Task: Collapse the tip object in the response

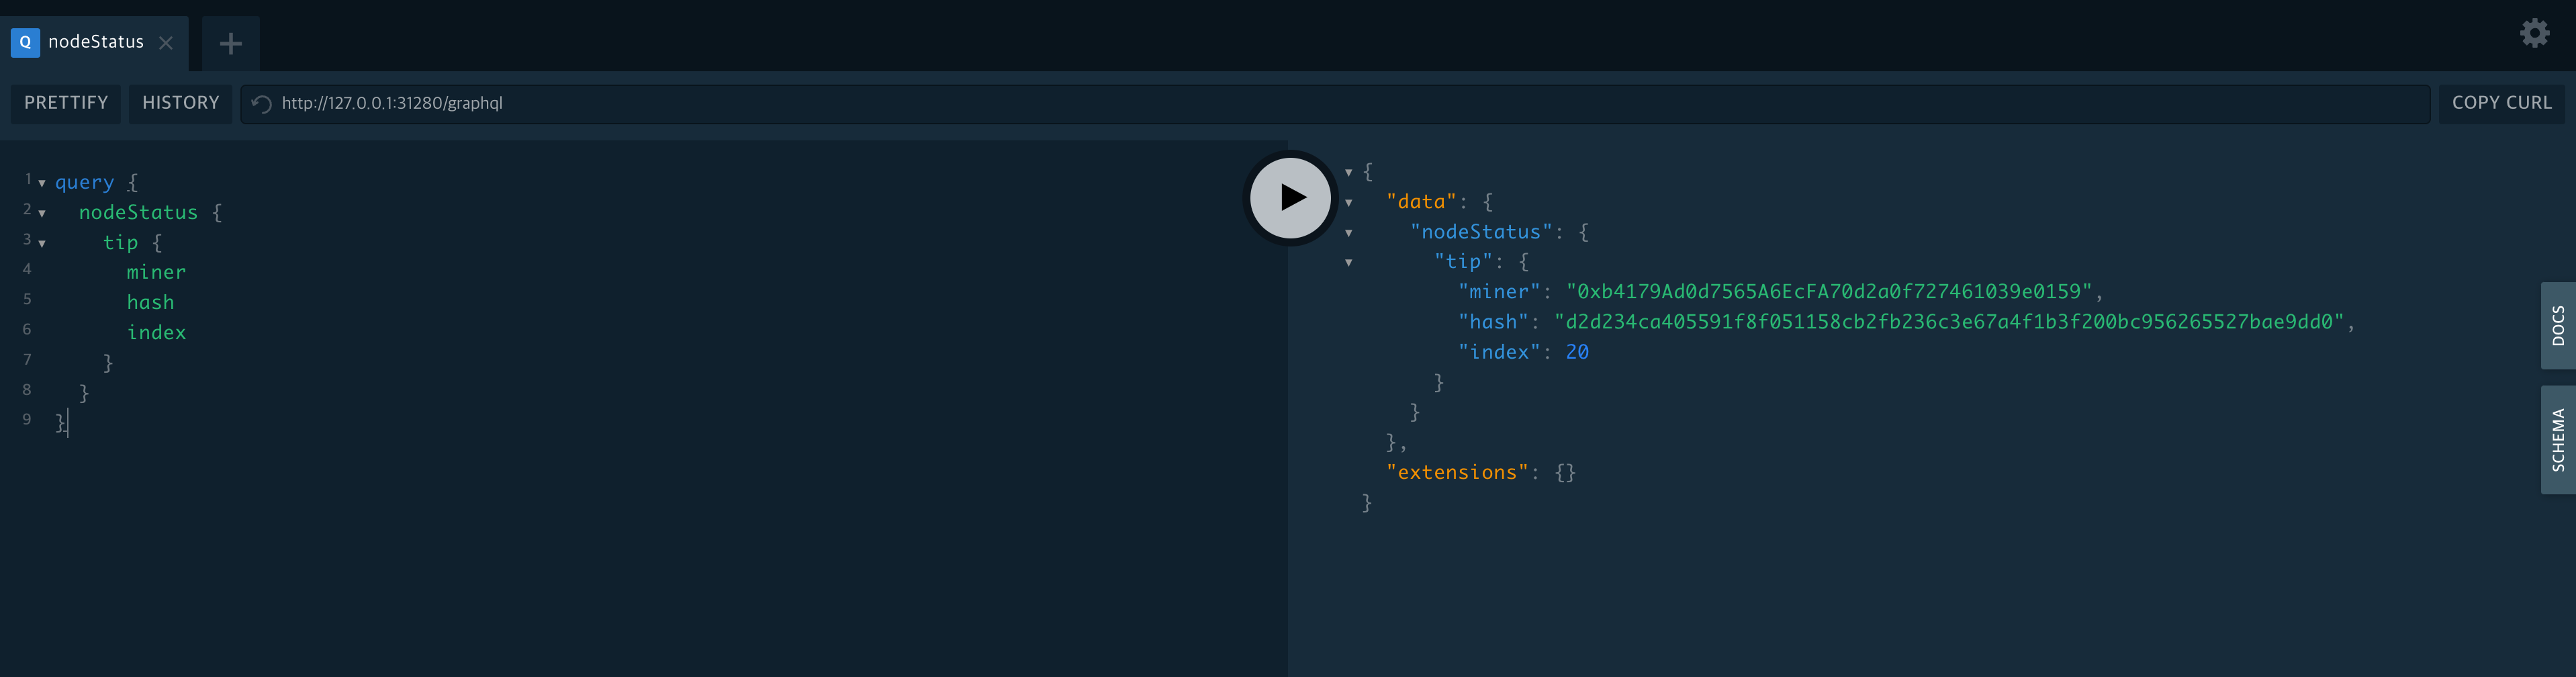Action: 1348,261
